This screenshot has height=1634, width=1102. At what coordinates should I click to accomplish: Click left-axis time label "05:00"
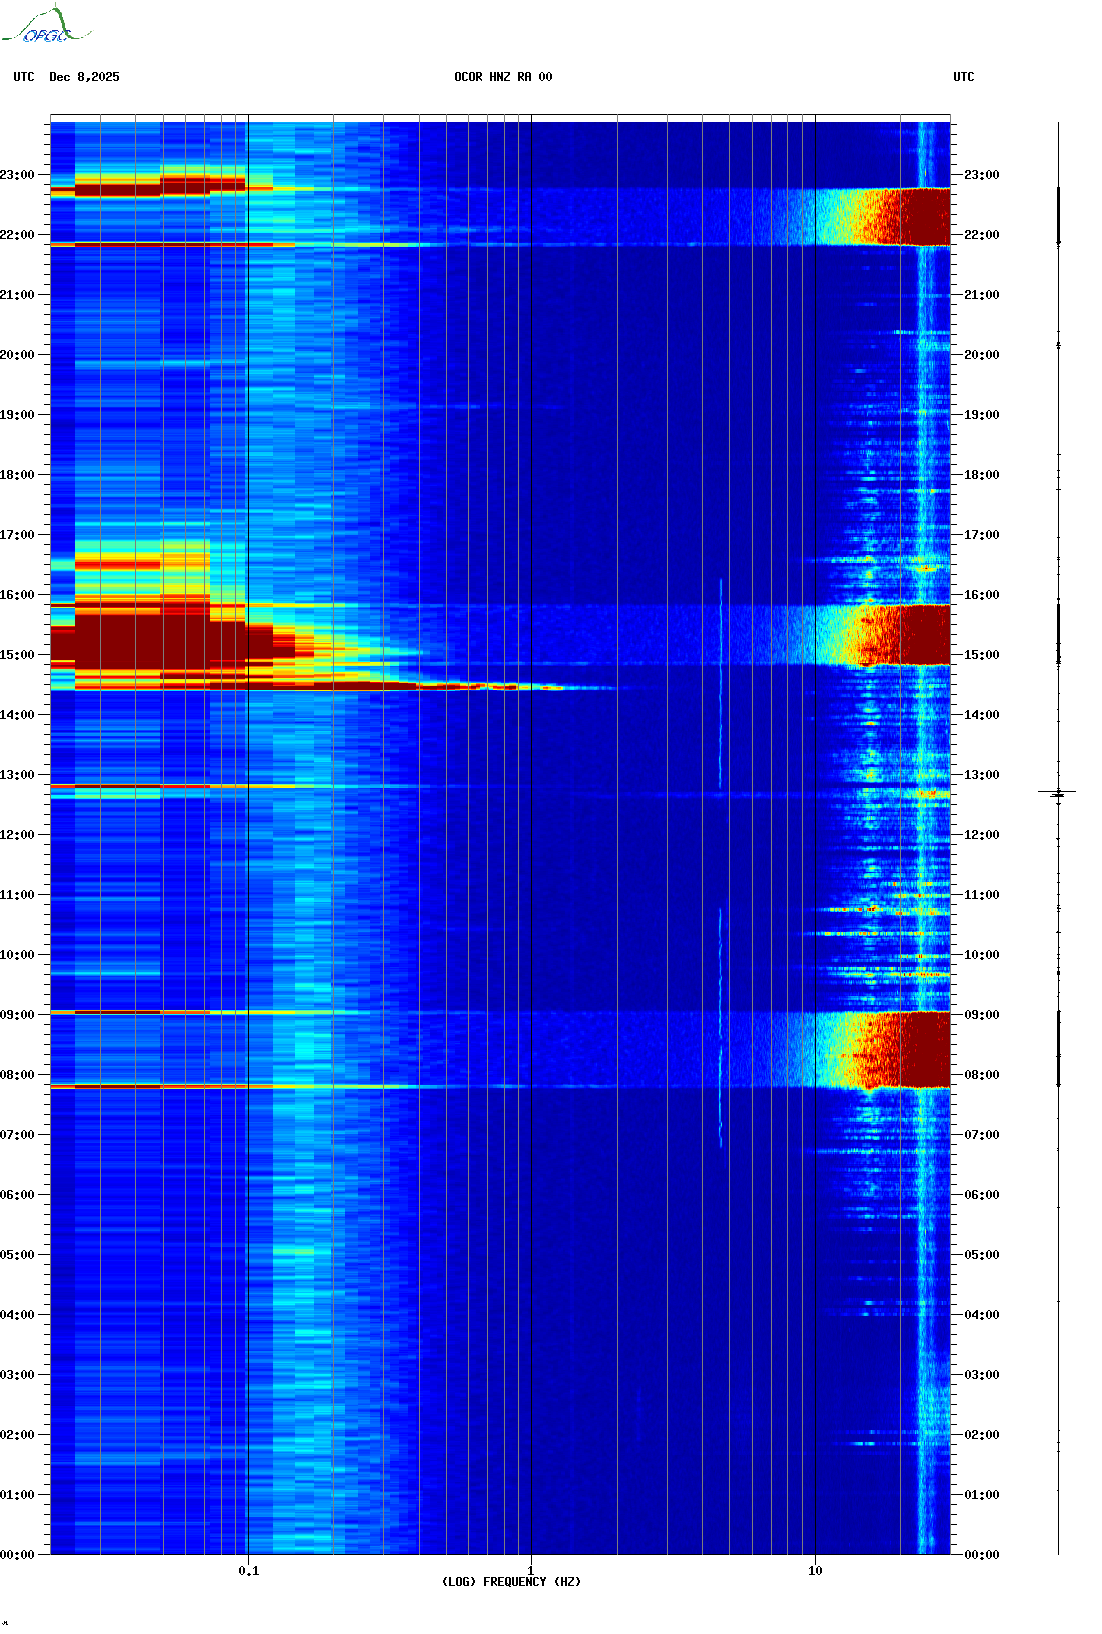(17, 1255)
